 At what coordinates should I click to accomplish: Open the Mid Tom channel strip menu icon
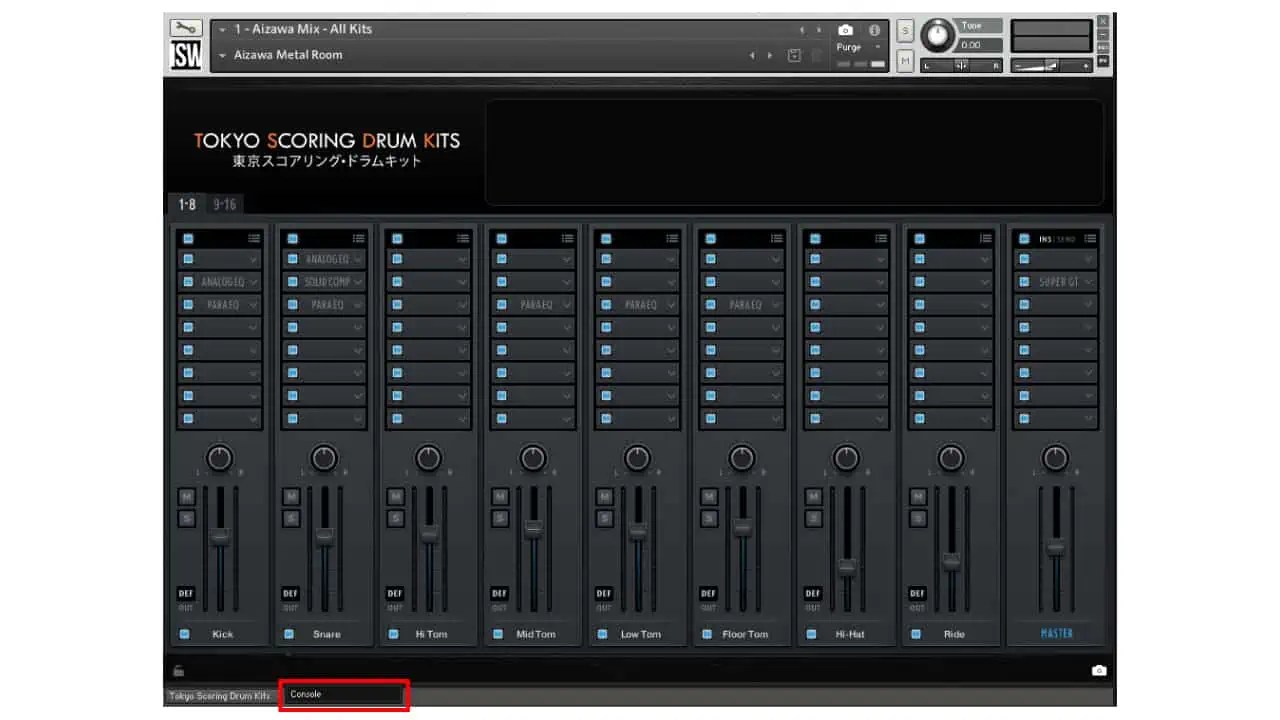coord(567,238)
